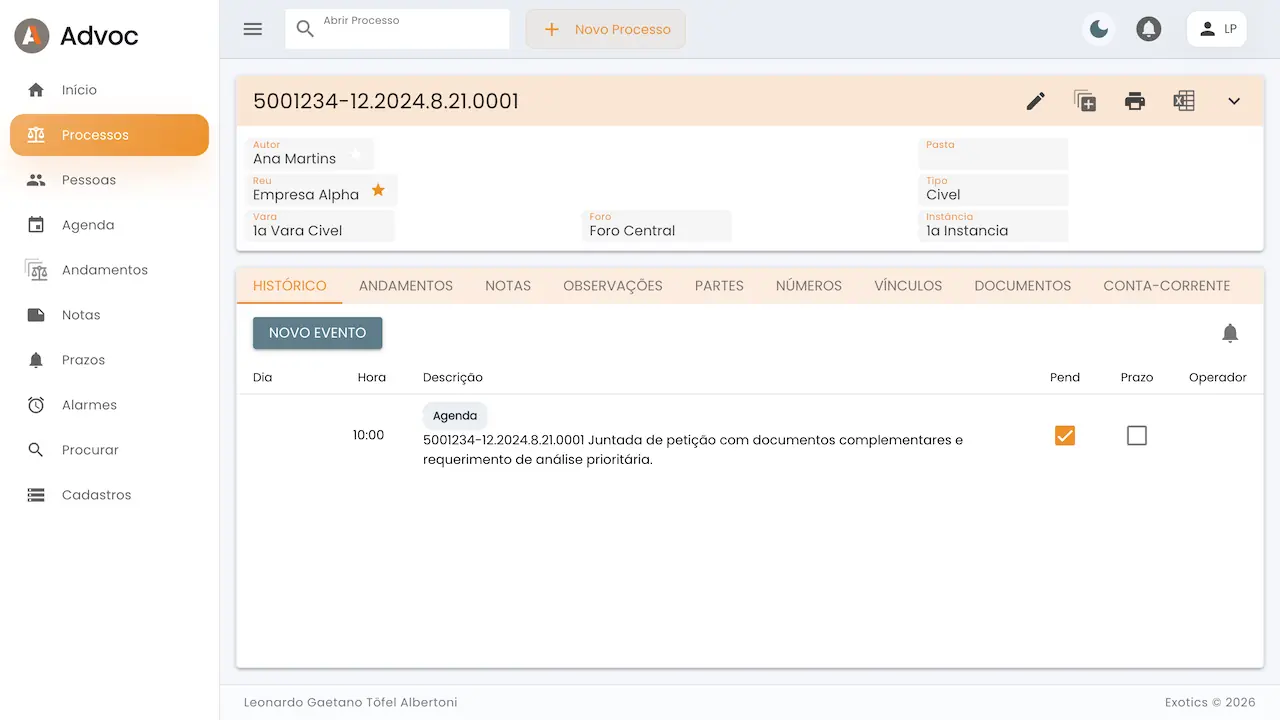Open the DOCUMENTOS tab
This screenshot has width=1280, height=720.
click(1023, 286)
